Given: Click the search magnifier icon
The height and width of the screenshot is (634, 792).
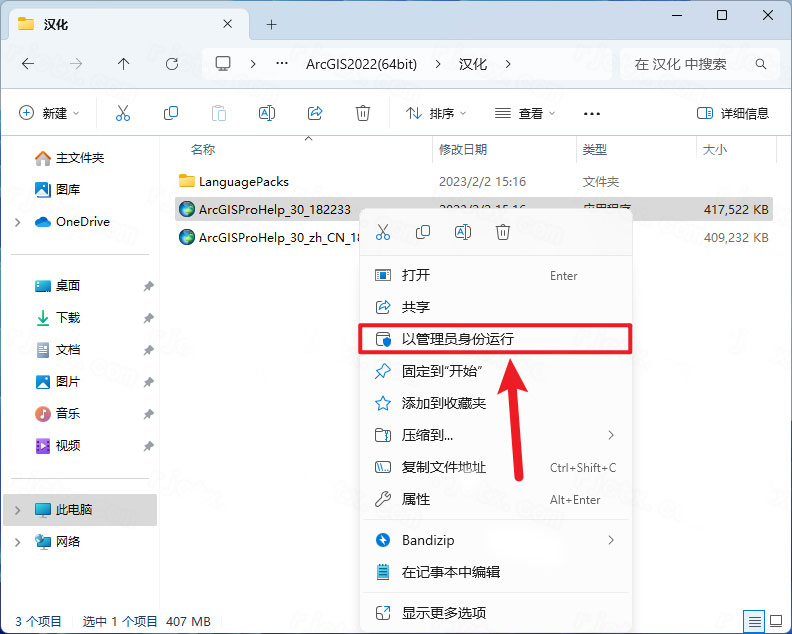Looking at the screenshot, I should (761, 64).
